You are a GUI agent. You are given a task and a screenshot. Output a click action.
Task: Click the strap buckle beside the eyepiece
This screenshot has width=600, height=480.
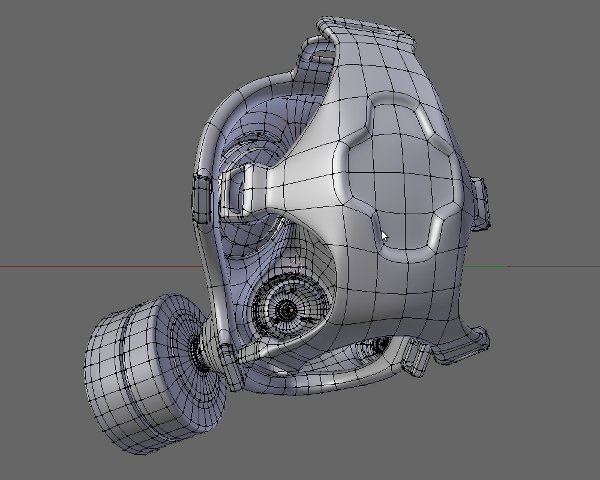[x=202, y=198]
